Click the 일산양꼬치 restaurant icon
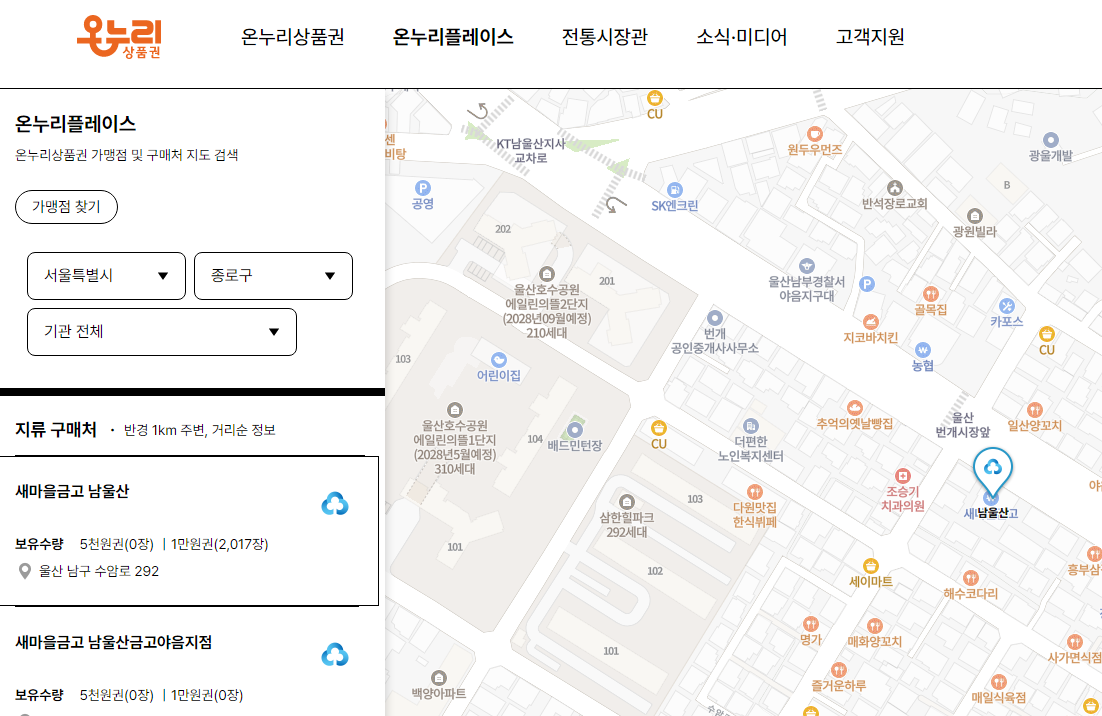 pyautogui.click(x=1035, y=410)
